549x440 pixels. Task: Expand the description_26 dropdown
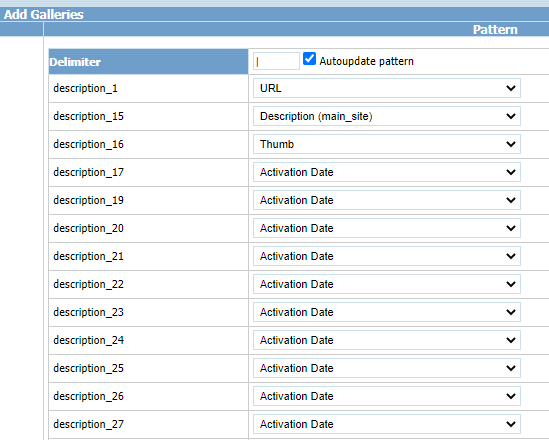pyautogui.click(x=387, y=396)
